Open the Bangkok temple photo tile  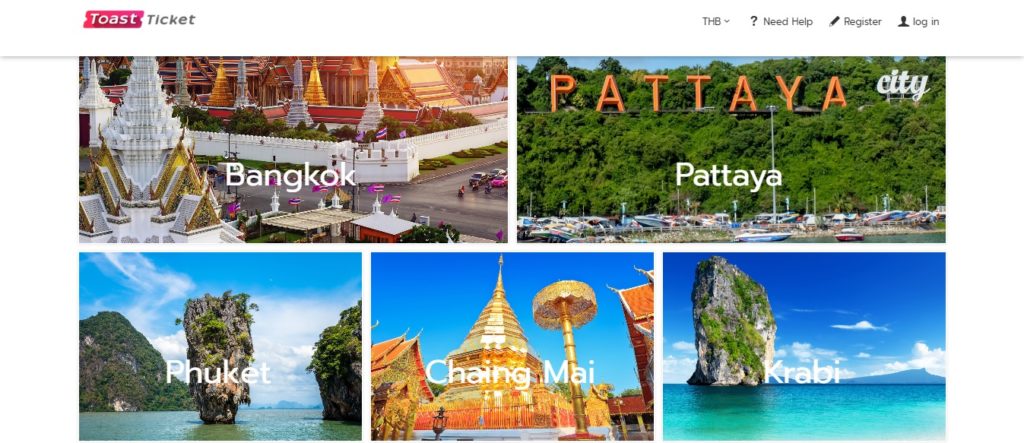(293, 150)
